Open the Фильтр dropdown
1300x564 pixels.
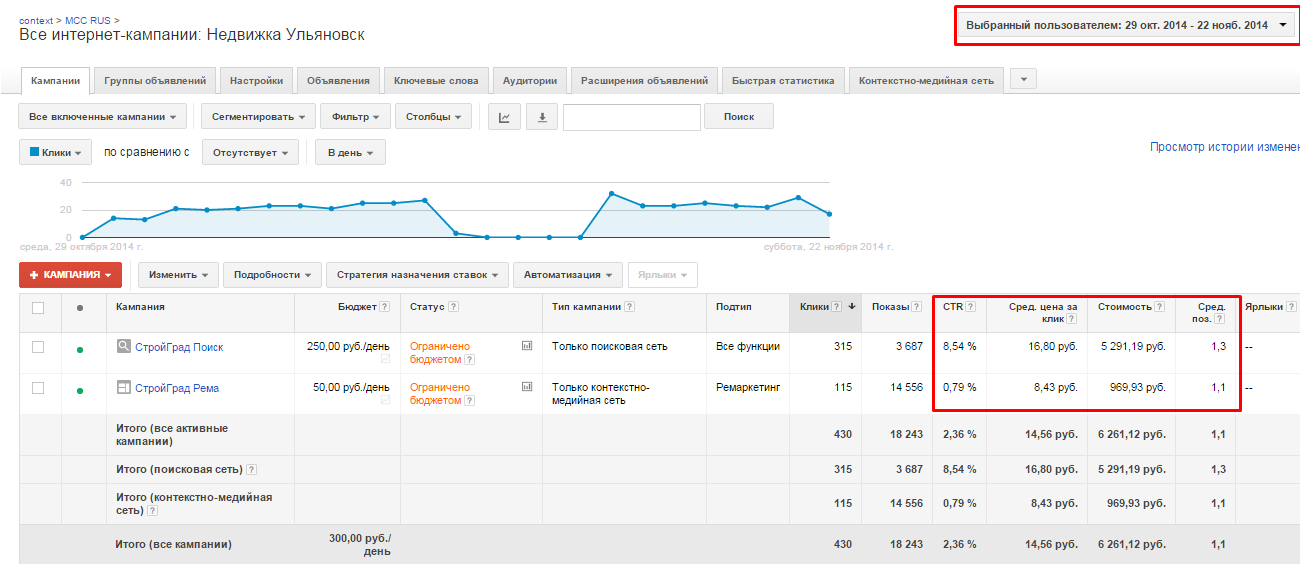pos(355,117)
